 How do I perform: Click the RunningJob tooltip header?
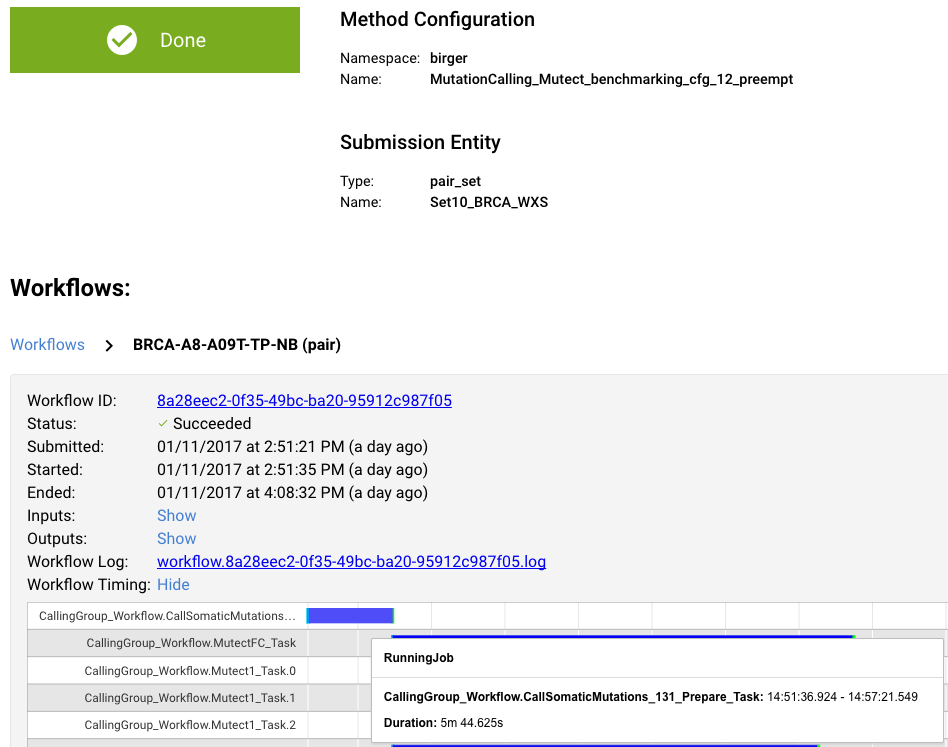tap(418, 658)
